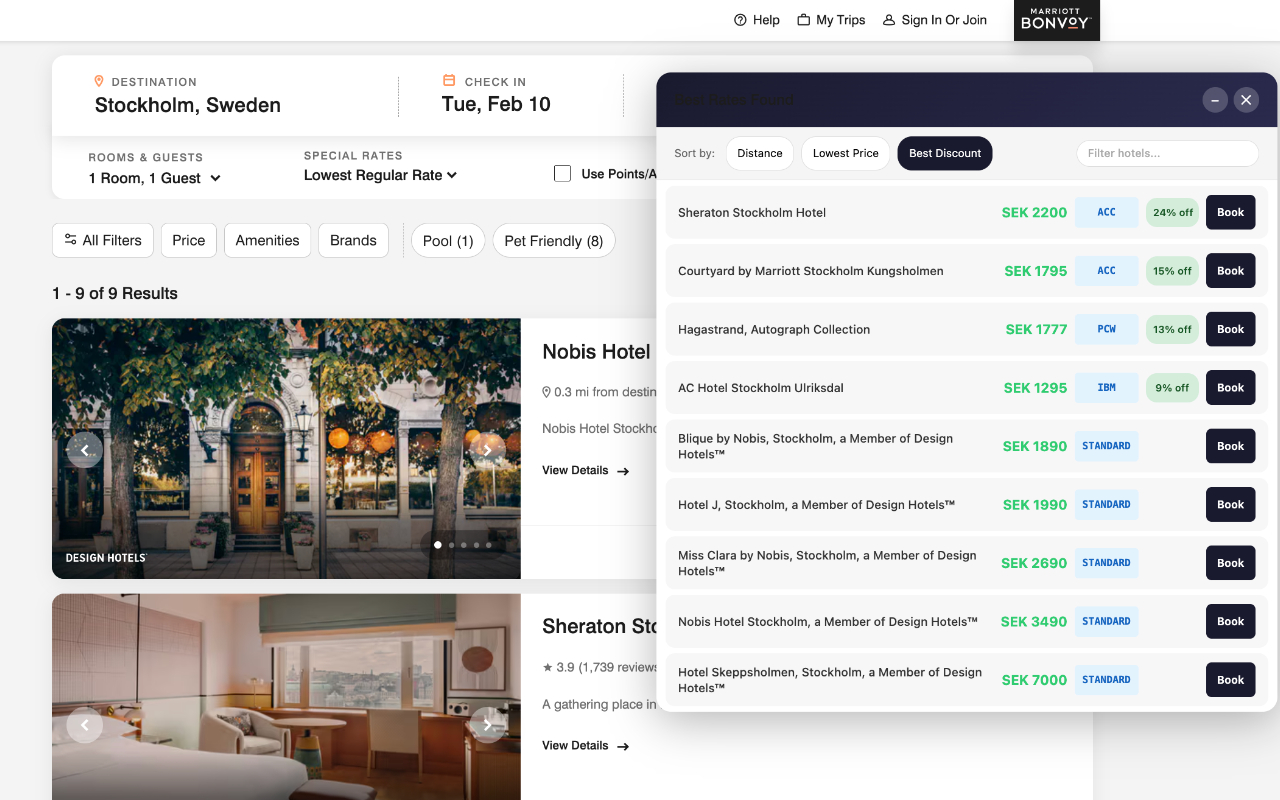Sort hotels by Lowest Price
1280x800 pixels.
point(846,153)
